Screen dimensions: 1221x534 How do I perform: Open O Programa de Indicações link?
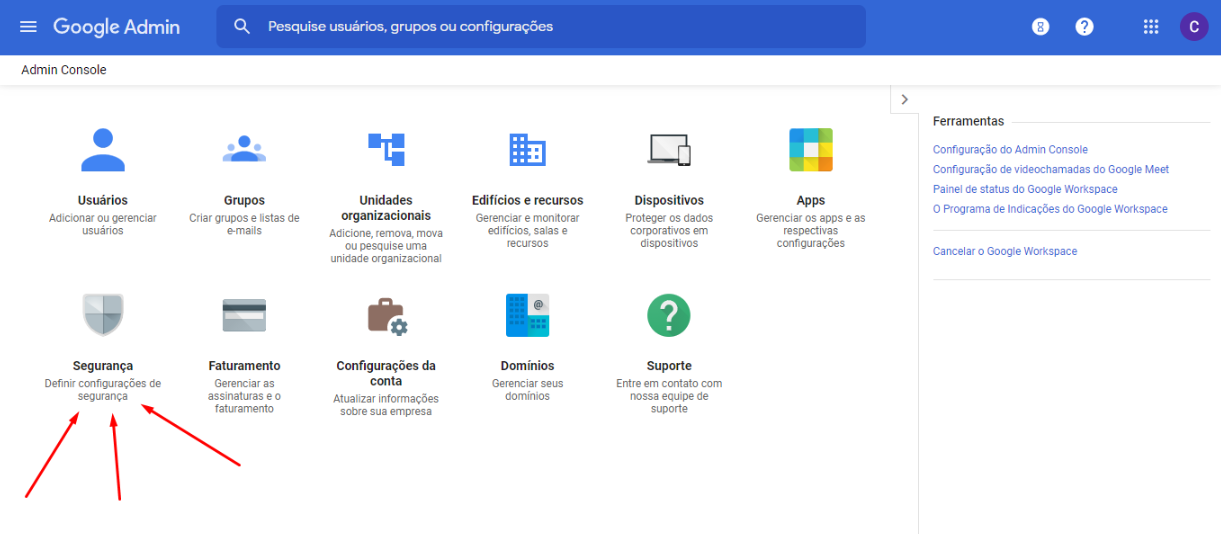[x=1050, y=209]
